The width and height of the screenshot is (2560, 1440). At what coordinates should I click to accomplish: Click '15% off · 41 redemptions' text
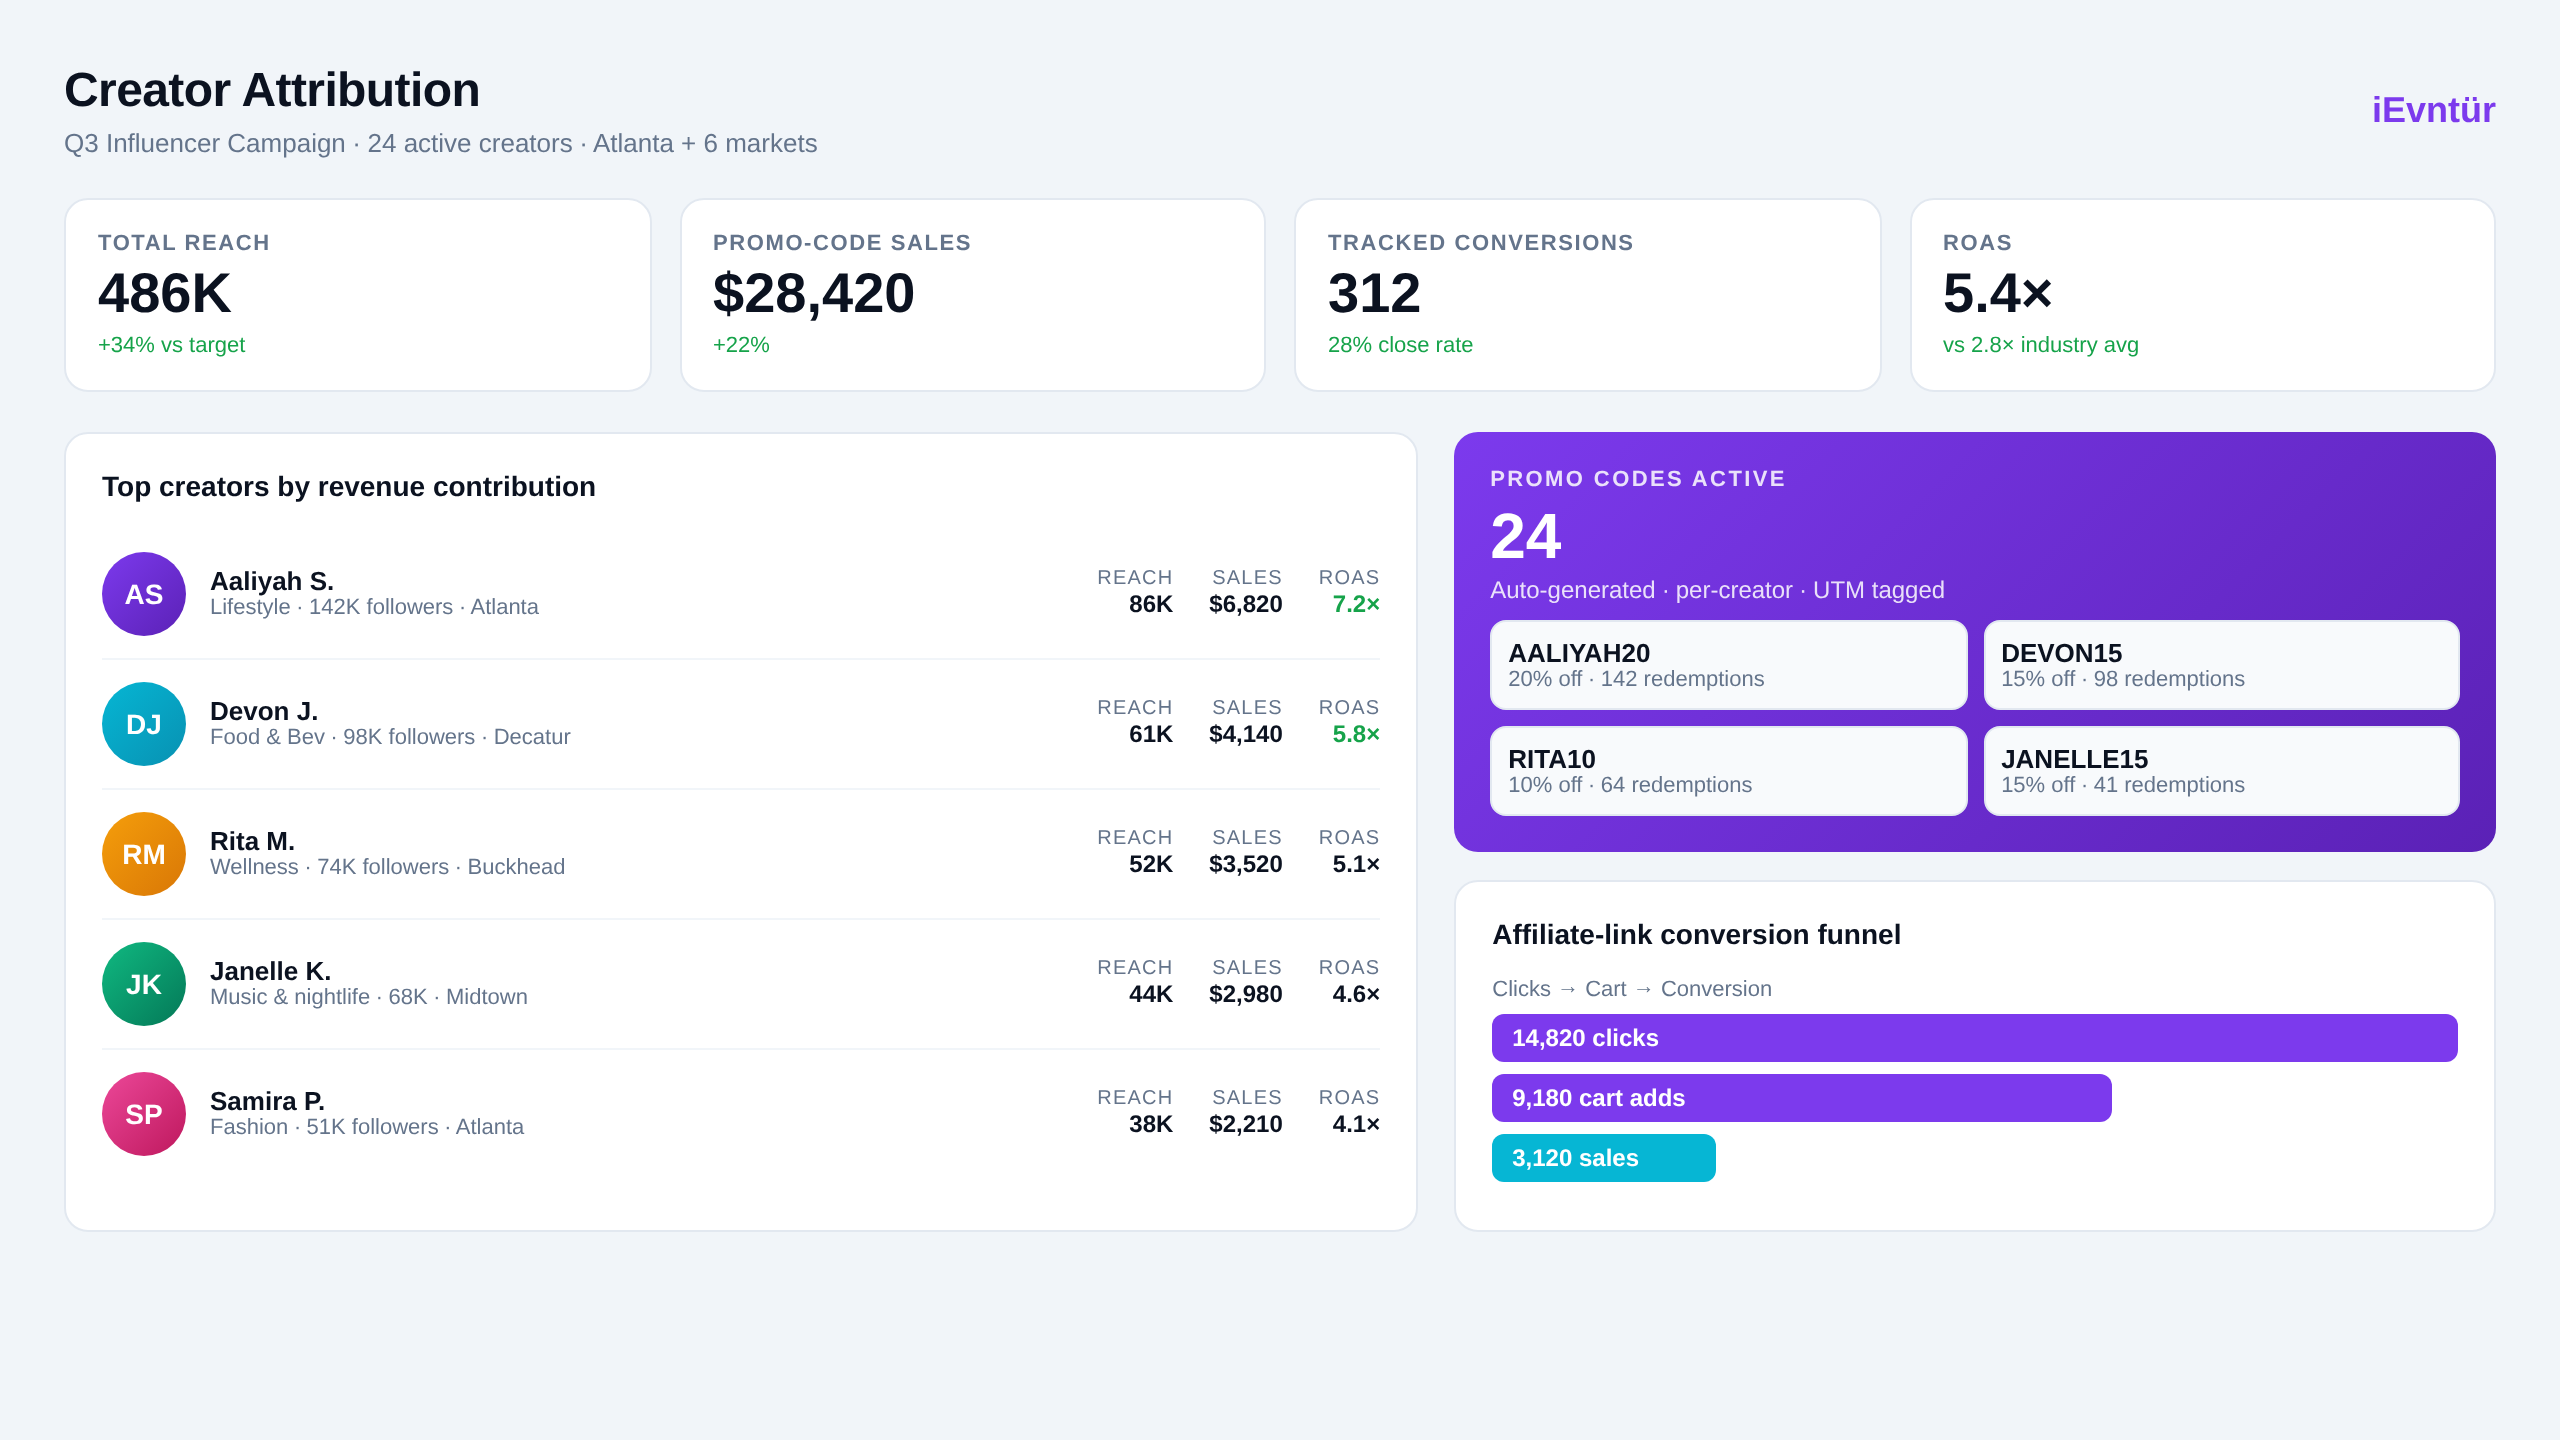(2123, 785)
